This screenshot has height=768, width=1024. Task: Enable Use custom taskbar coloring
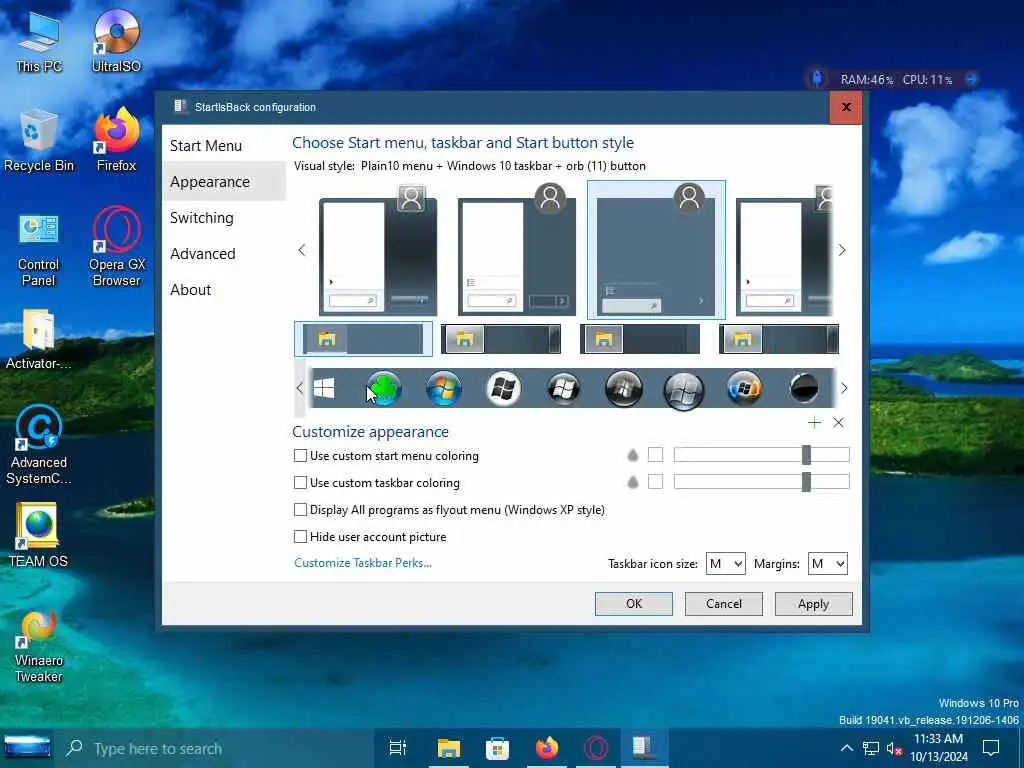point(300,483)
